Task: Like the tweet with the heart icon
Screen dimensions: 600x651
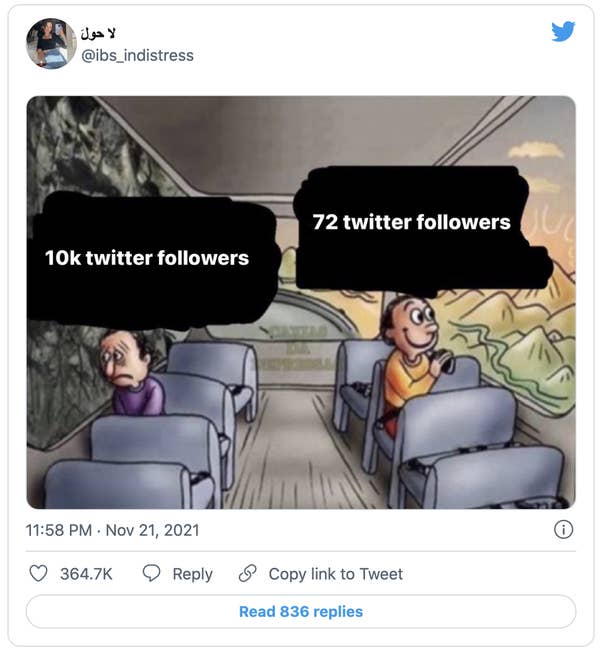Action: point(39,574)
